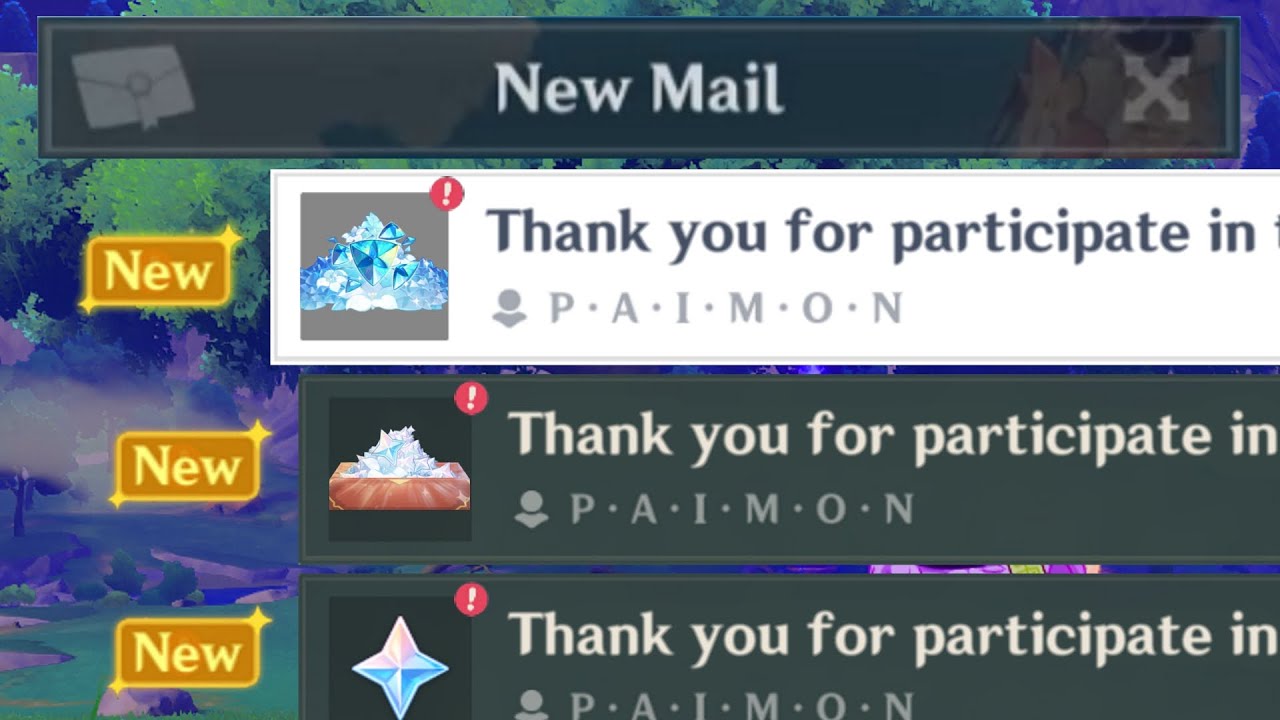Click the envelope mail icon in header
The height and width of the screenshot is (720, 1280).
133,86
